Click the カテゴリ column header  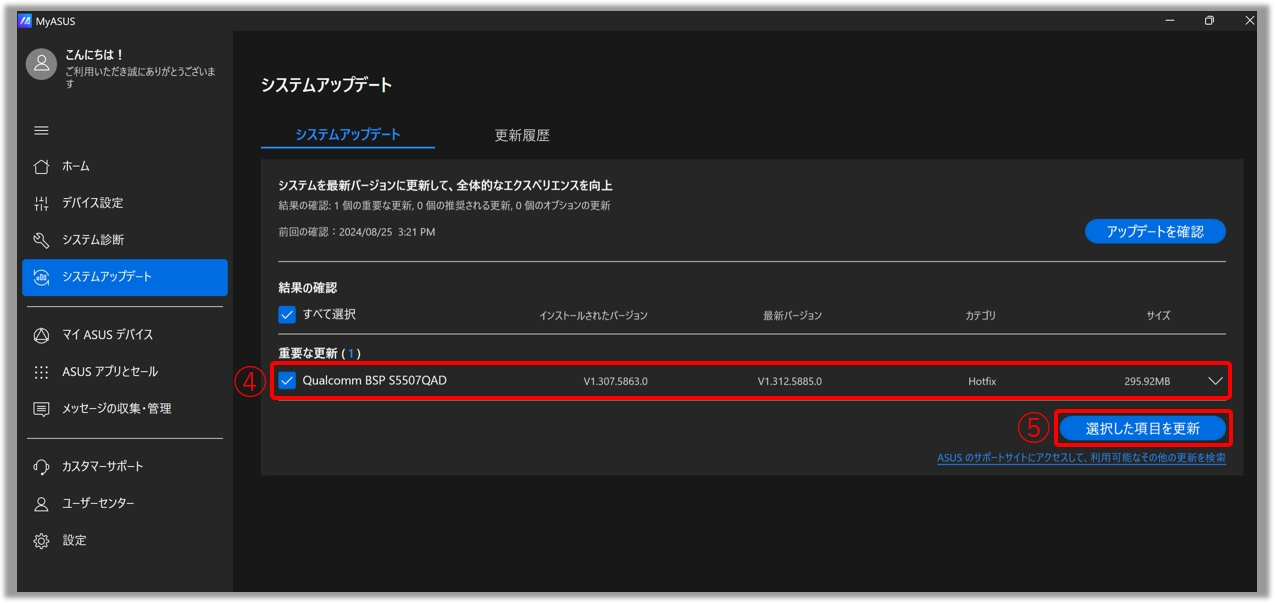[981, 316]
